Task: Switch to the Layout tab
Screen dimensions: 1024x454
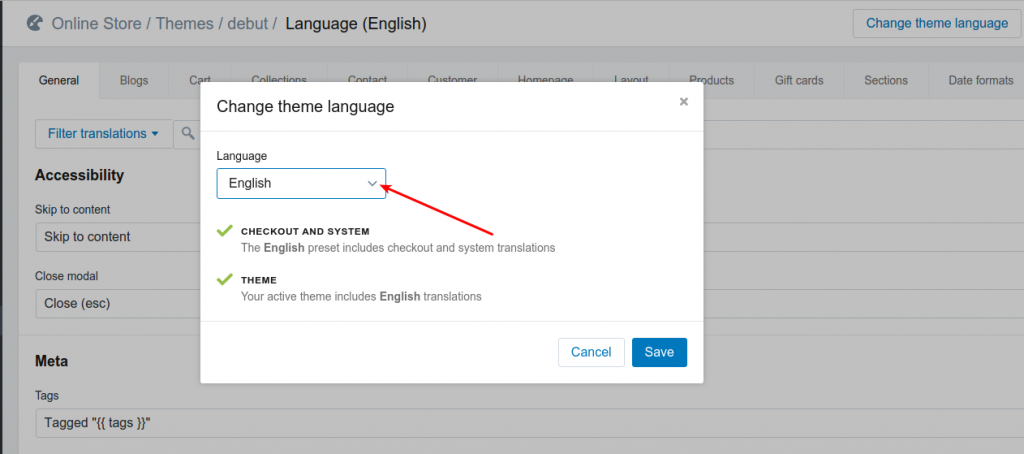Action: [631, 80]
